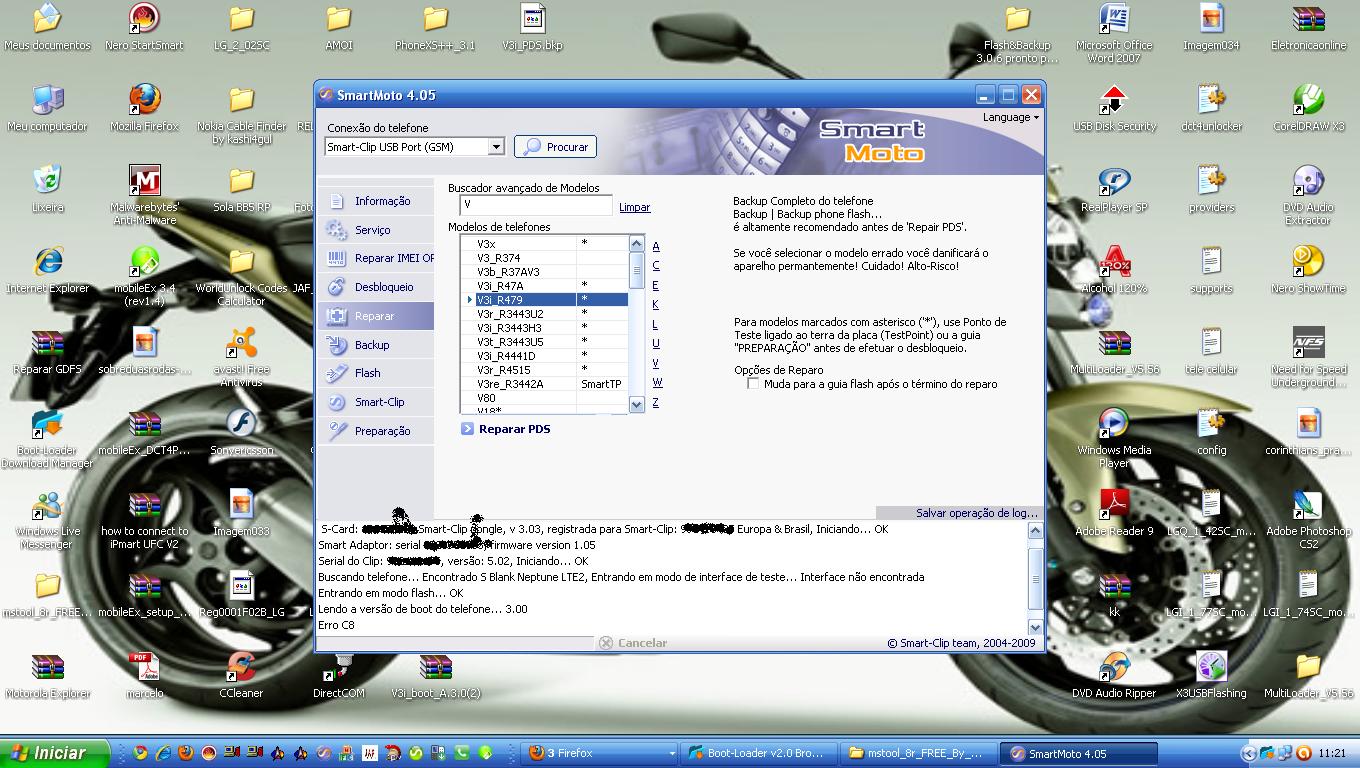
Task: Select the CCleaner desktop icon
Action: [241, 677]
